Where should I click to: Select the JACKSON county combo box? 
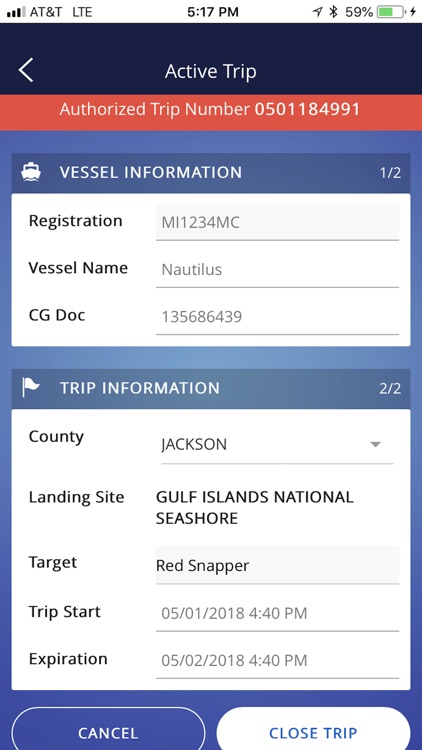coord(277,445)
